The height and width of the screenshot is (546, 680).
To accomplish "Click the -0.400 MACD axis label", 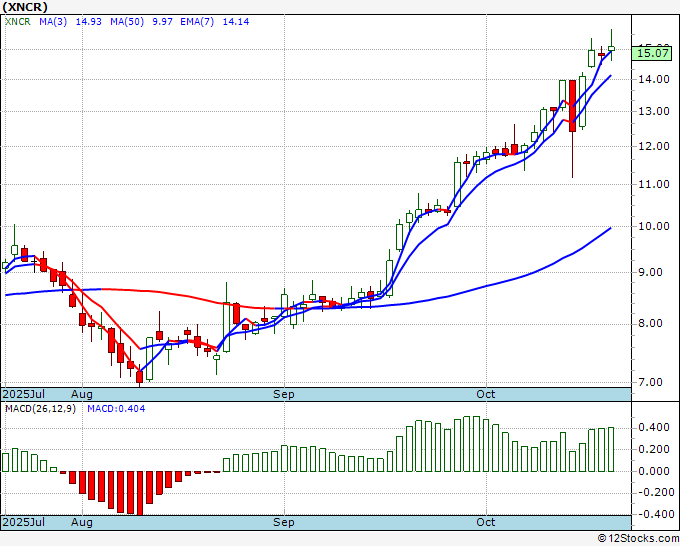I will (x=654, y=514).
